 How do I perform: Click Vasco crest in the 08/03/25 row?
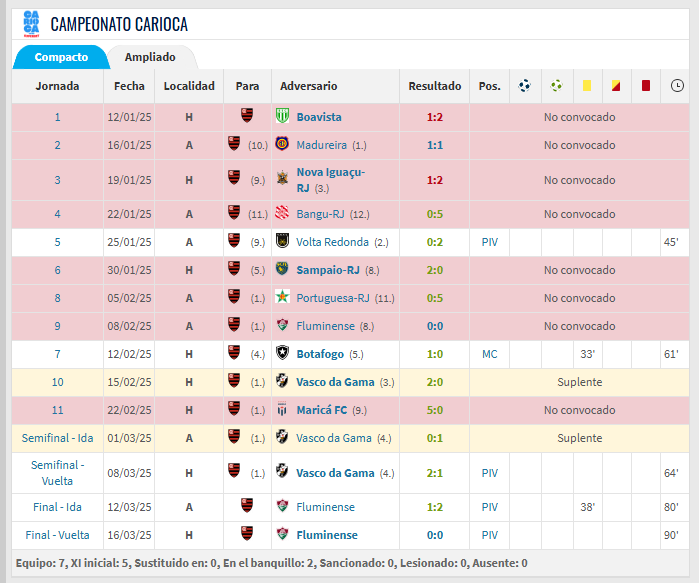click(x=282, y=471)
